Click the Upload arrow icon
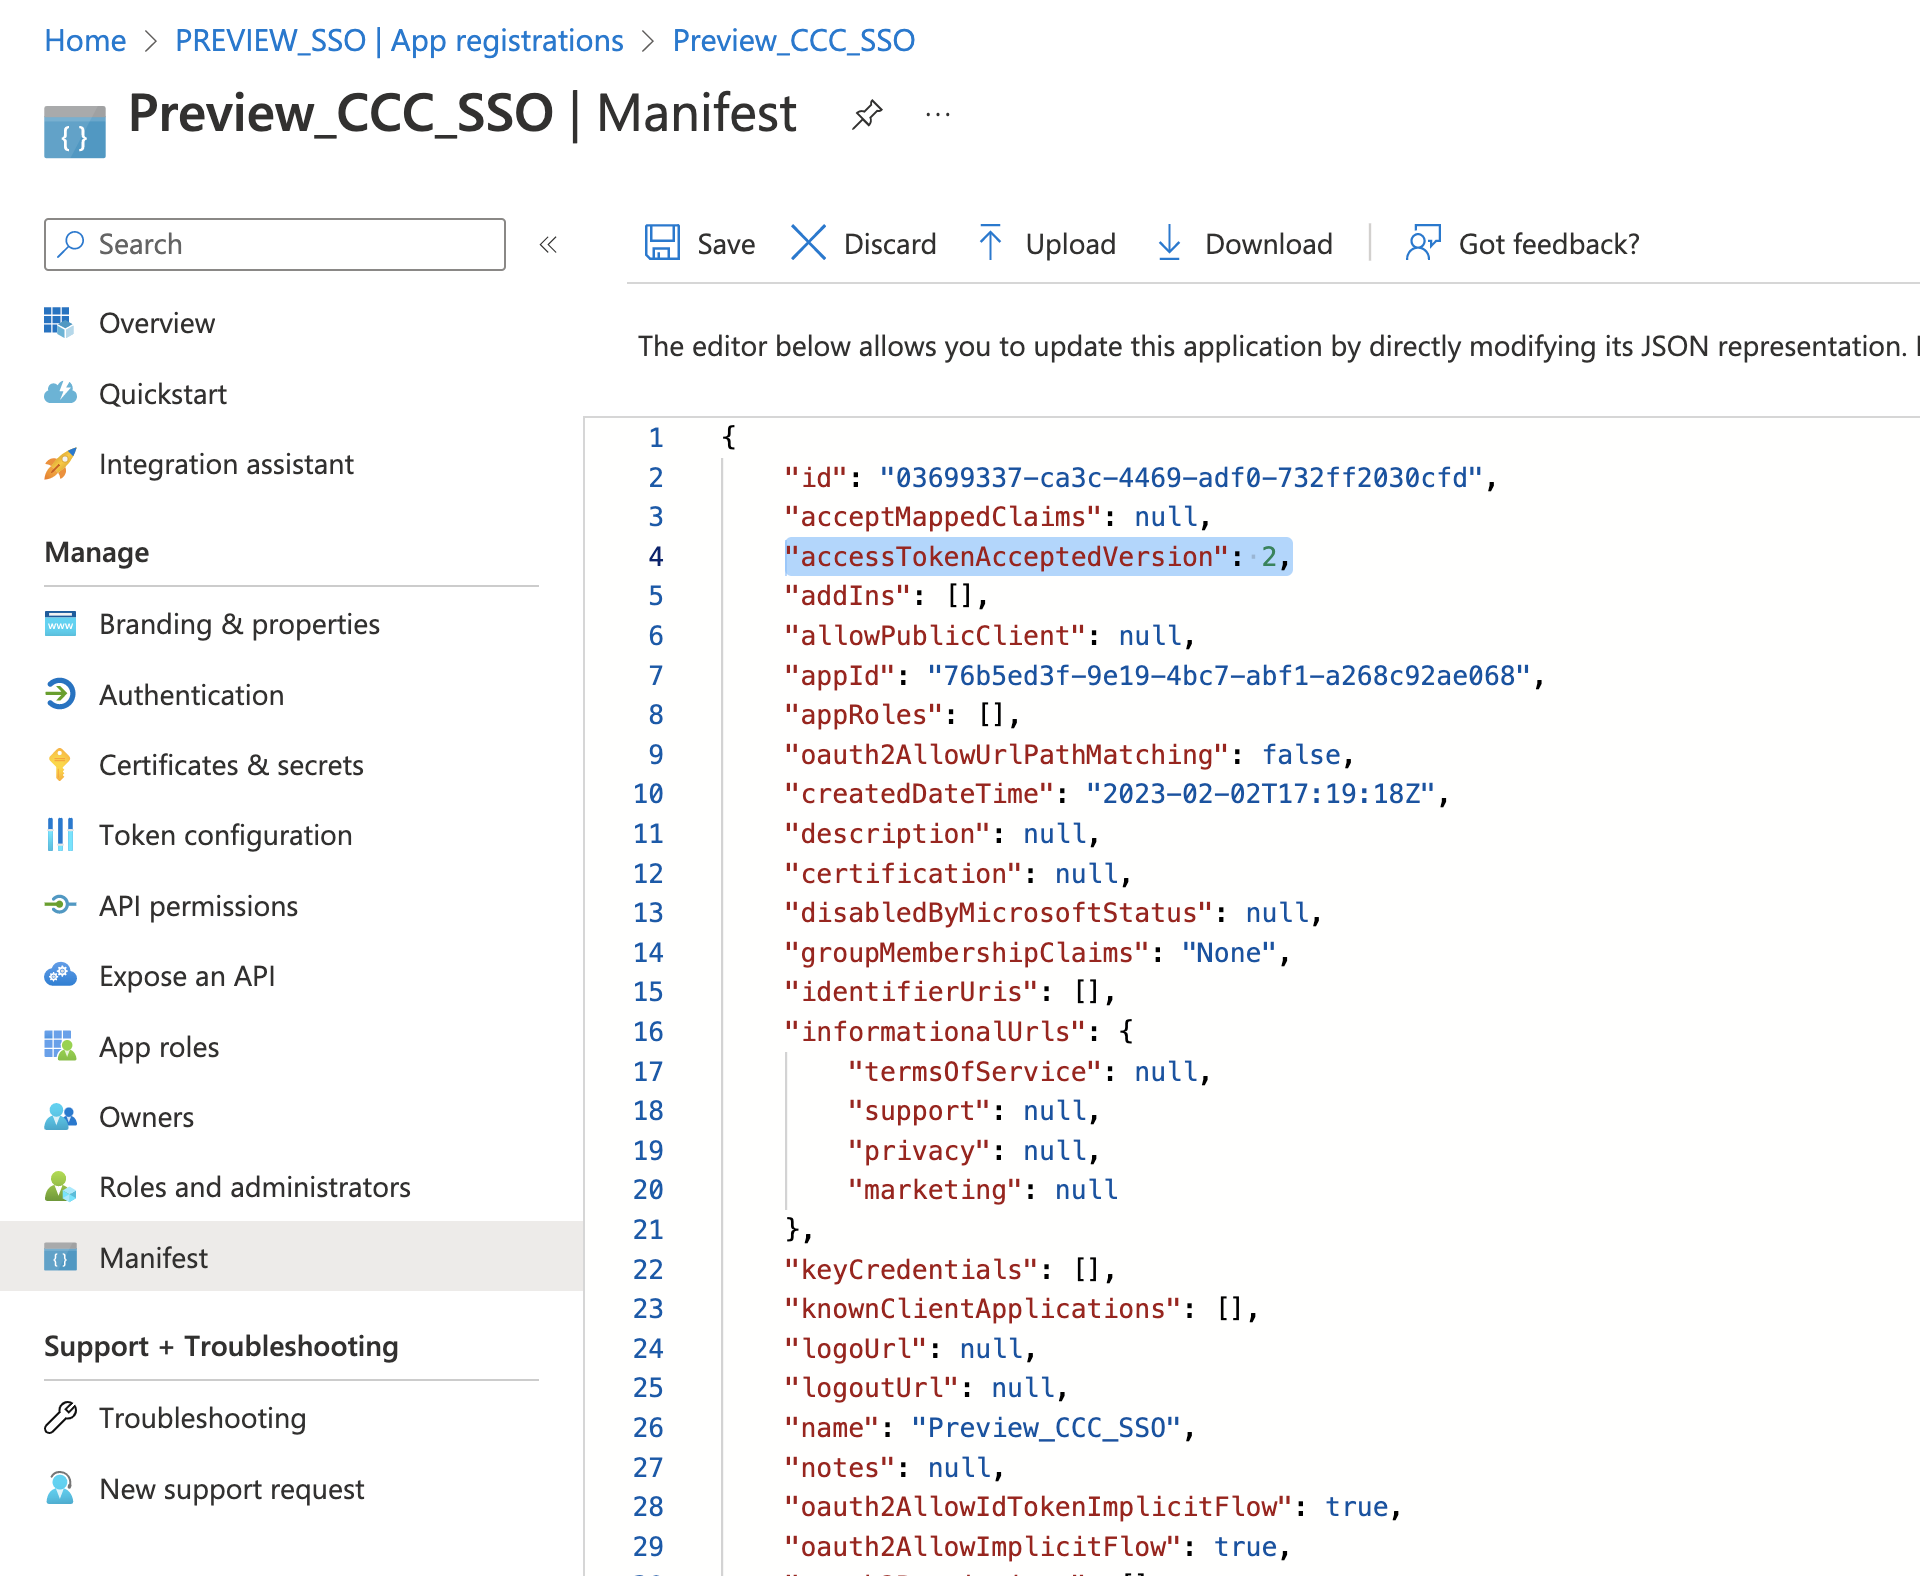The image size is (1920, 1576). tap(990, 243)
